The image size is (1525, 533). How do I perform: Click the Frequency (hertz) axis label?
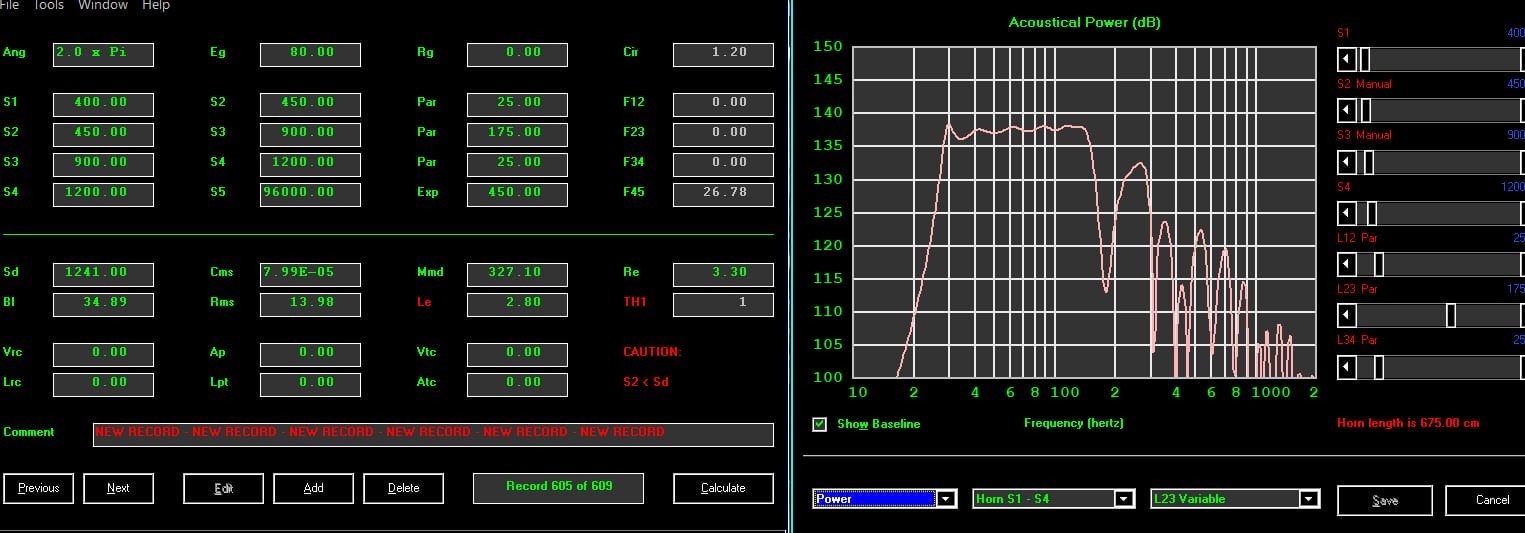click(1073, 423)
